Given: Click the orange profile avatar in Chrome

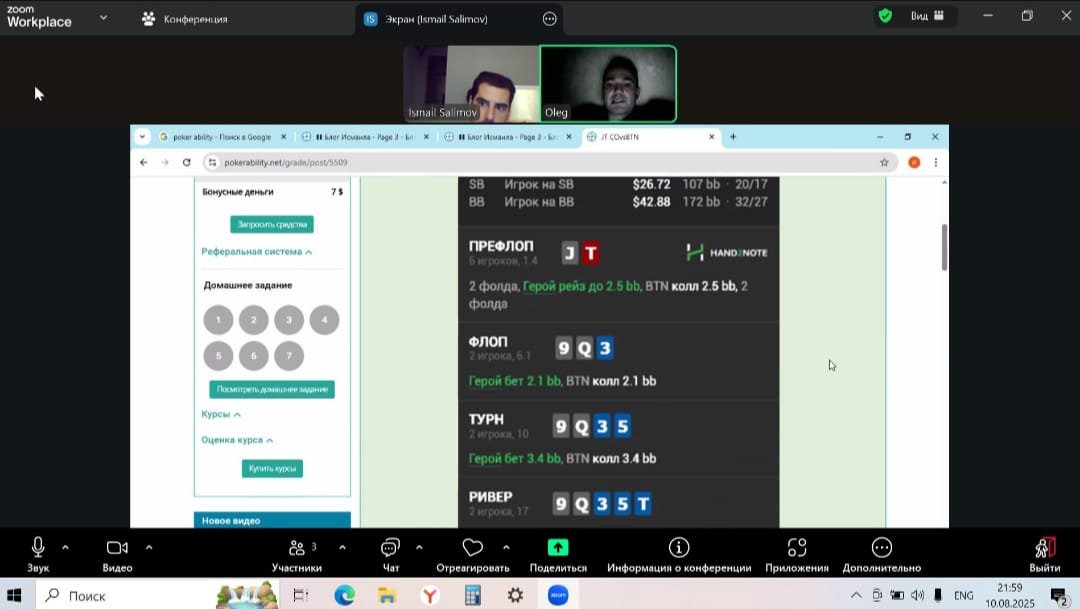Looking at the screenshot, I should click(914, 163).
